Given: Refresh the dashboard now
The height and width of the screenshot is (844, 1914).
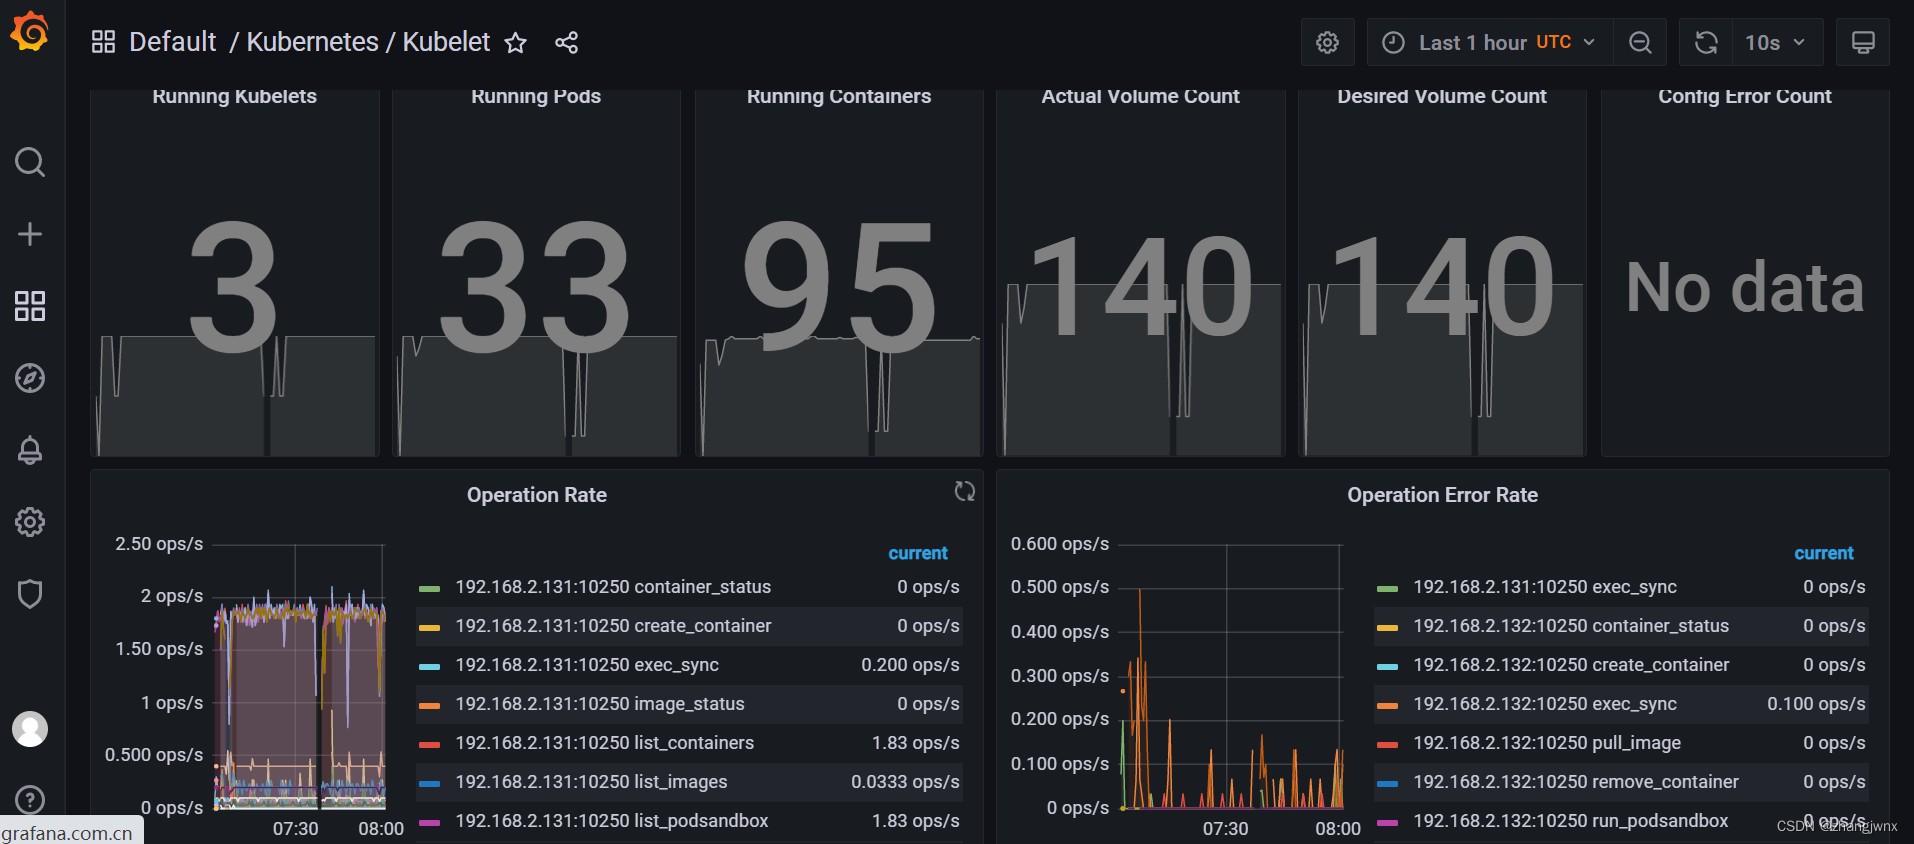Looking at the screenshot, I should (1706, 42).
